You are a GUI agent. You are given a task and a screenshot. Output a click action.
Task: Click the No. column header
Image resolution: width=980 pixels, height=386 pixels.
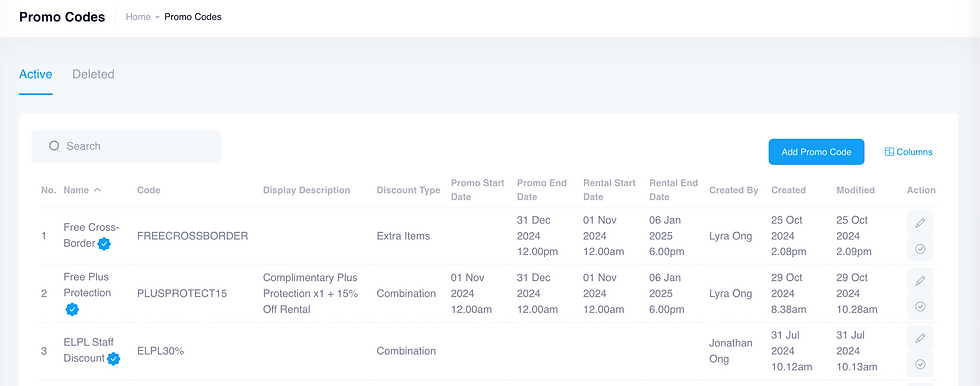pos(49,190)
